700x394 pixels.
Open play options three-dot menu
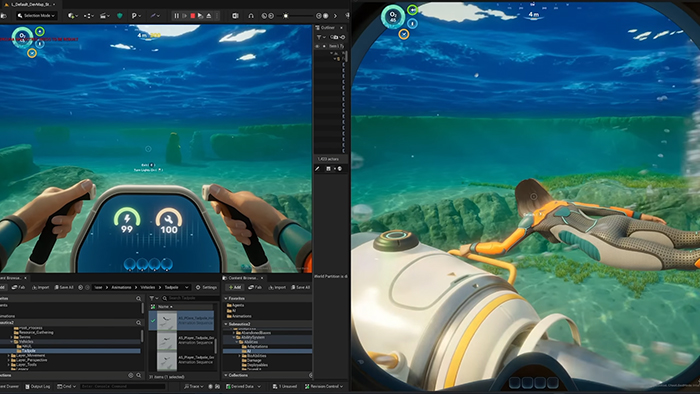217,16
